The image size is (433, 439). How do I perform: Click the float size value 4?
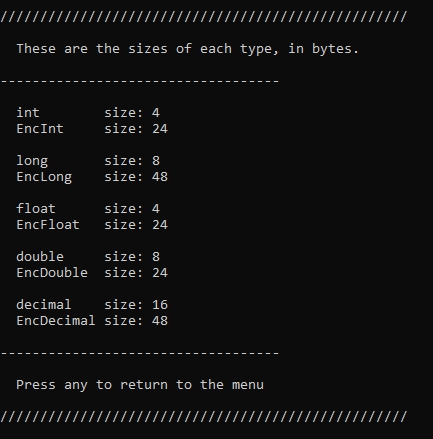pyautogui.click(x=156, y=209)
